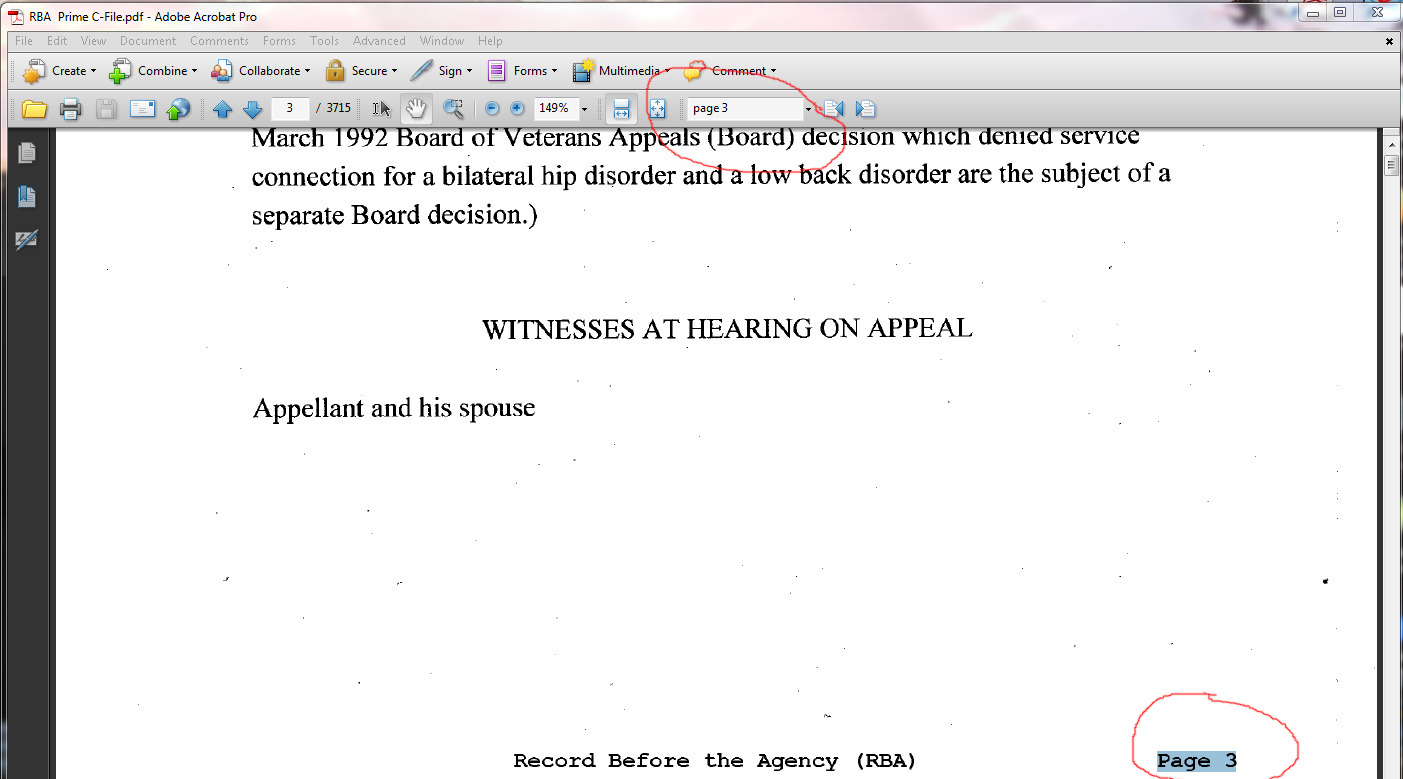Toggle scrolling page fit-width mode
The height and width of the screenshot is (779, 1403).
tap(621, 109)
